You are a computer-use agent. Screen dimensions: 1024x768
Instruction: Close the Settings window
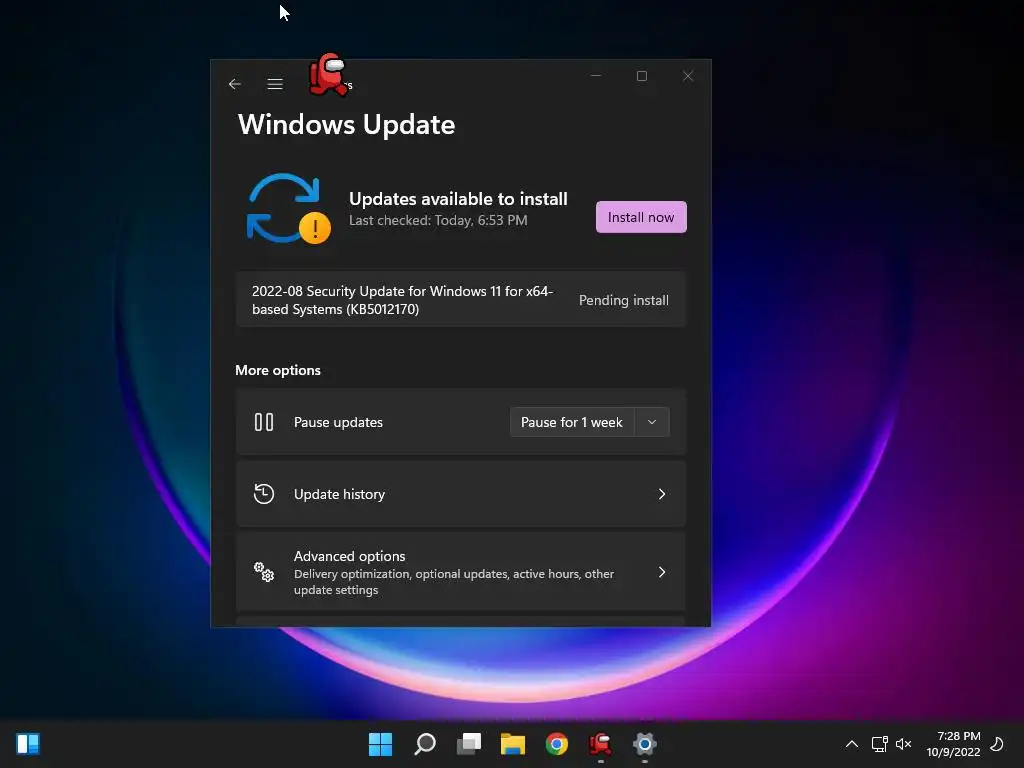click(x=688, y=76)
